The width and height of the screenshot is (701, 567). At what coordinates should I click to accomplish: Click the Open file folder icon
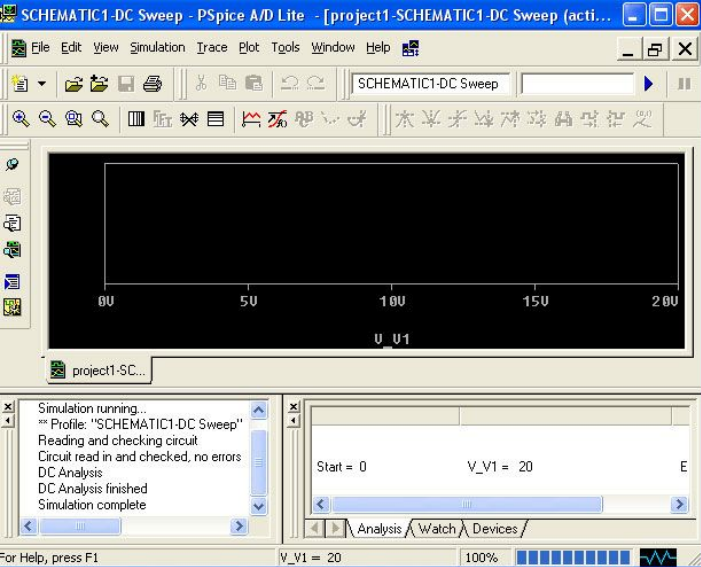pos(74,84)
